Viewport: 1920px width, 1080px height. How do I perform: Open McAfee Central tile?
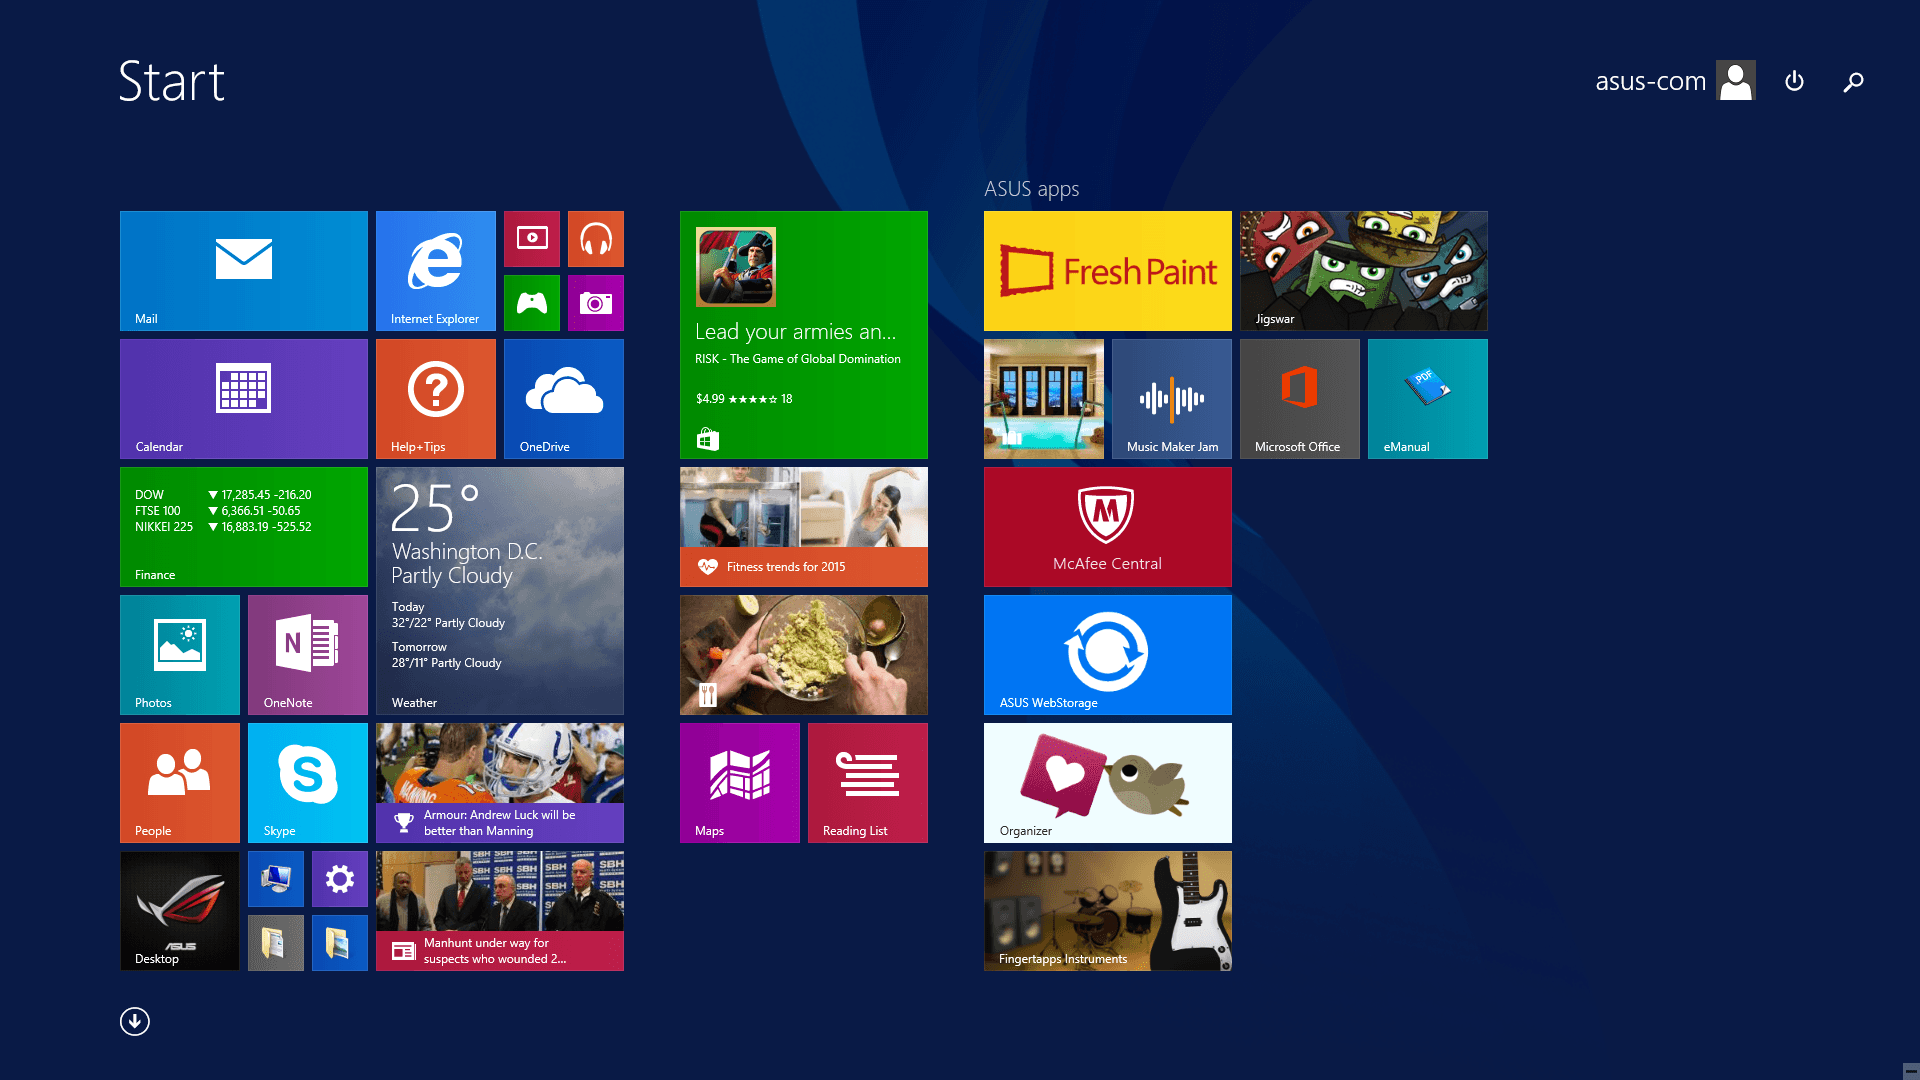1107,526
